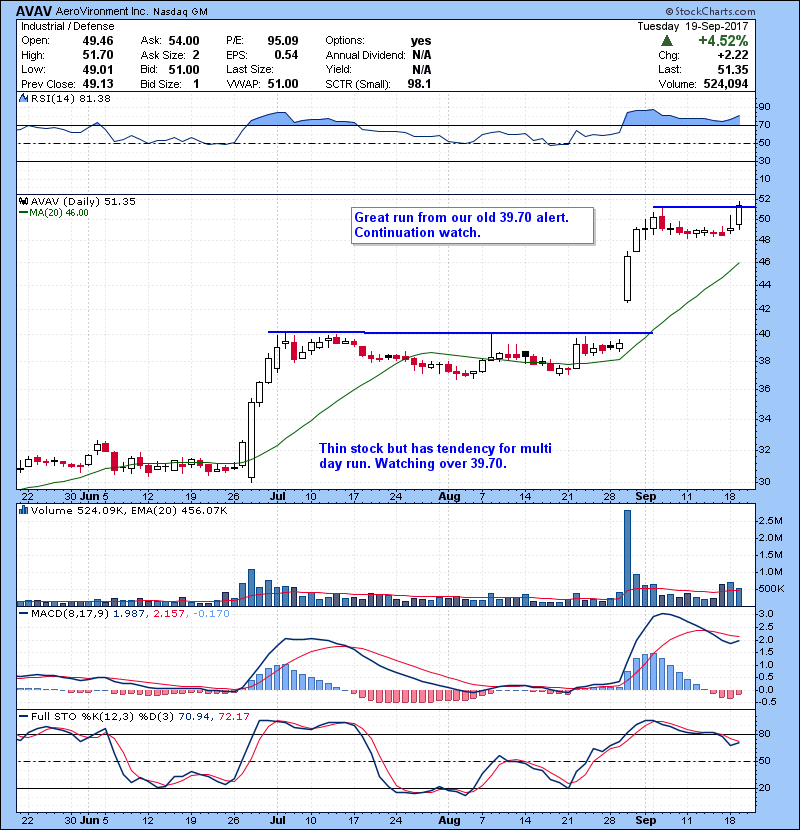Viewport: 800px width, 830px height.
Task: Click the +4.52% percent change
Action: (723, 41)
